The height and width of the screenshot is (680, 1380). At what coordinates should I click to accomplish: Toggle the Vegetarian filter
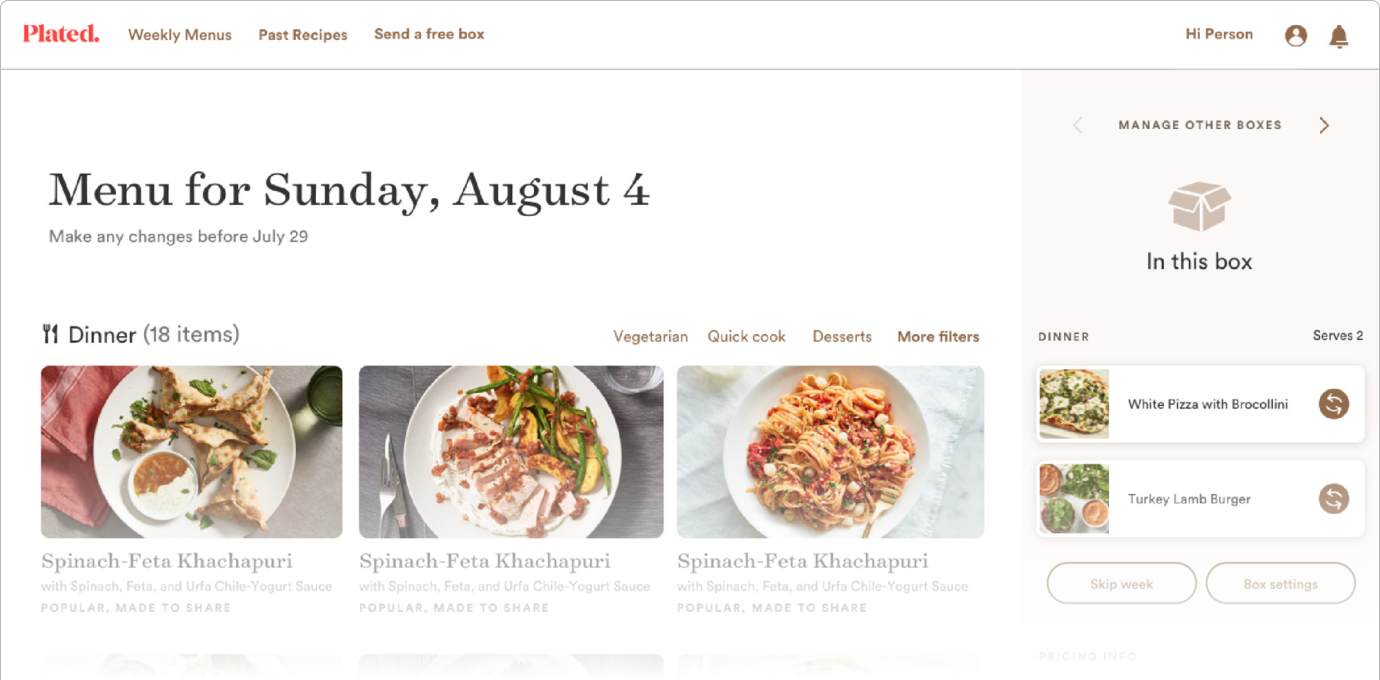[650, 337]
